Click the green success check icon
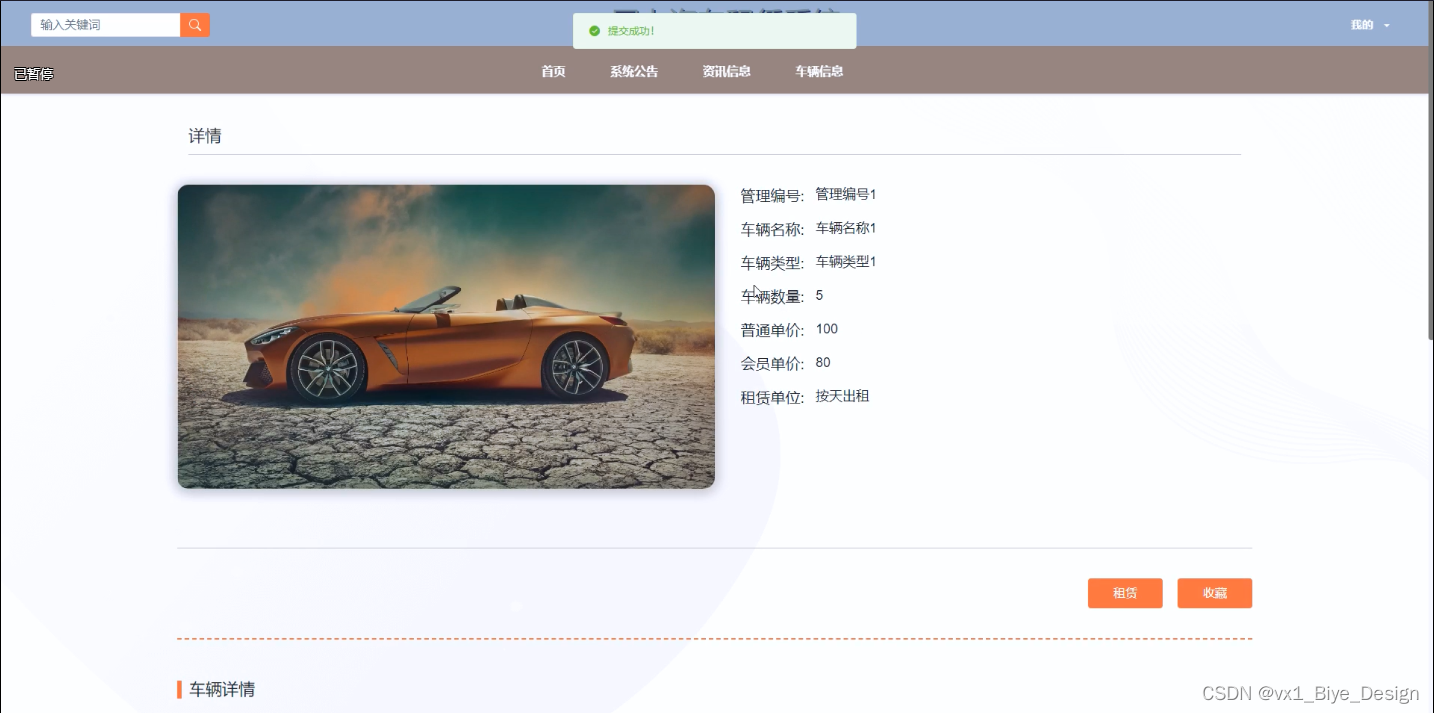The height and width of the screenshot is (713, 1434). [594, 31]
